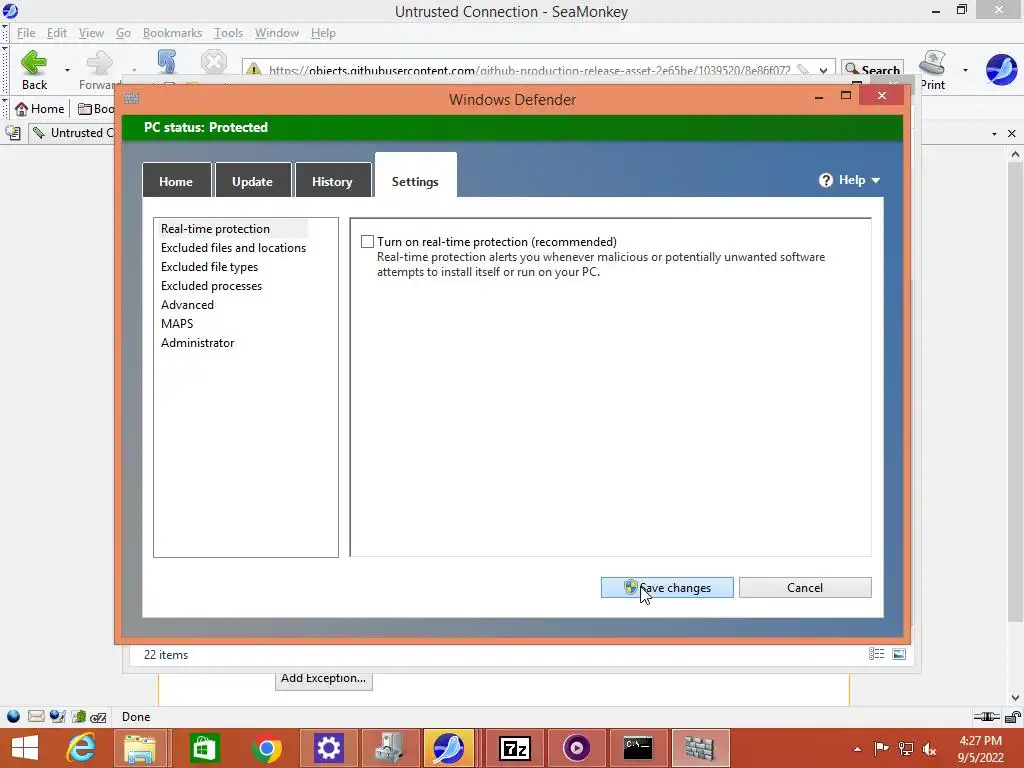Click the SeaMonkey Stop loading icon
The height and width of the screenshot is (768, 1024).
click(214, 63)
